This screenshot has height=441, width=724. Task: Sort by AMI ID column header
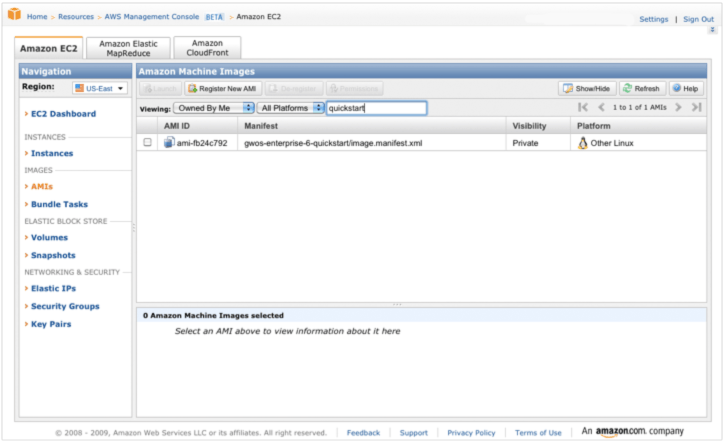click(198, 126)
